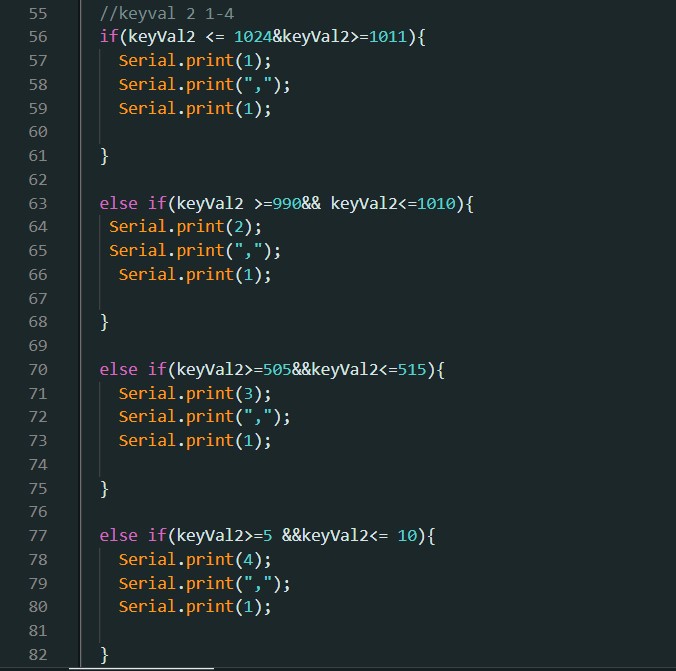The image size is (676, 671).
Task: Click the "if" keyword on line 63
Action: click(157, 203)
